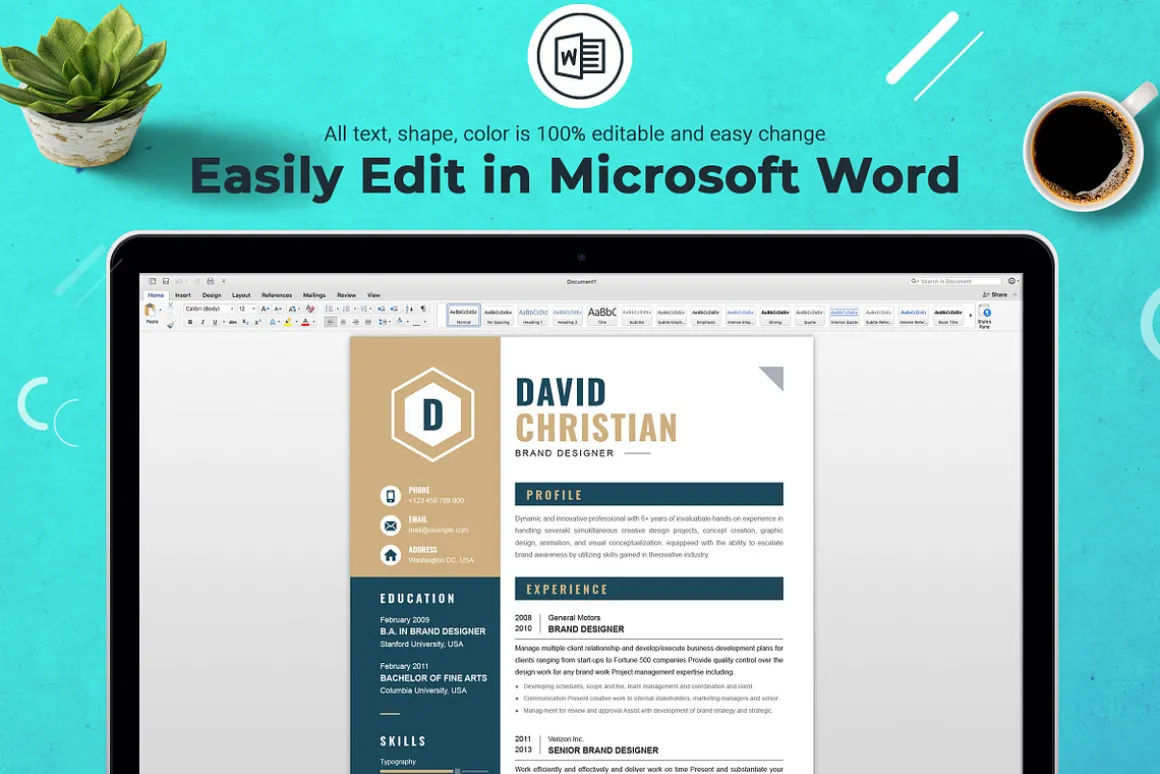Open the customize quick access toolbar dropdown
This screenshot has width=1160, height=774.
[223, 281]
